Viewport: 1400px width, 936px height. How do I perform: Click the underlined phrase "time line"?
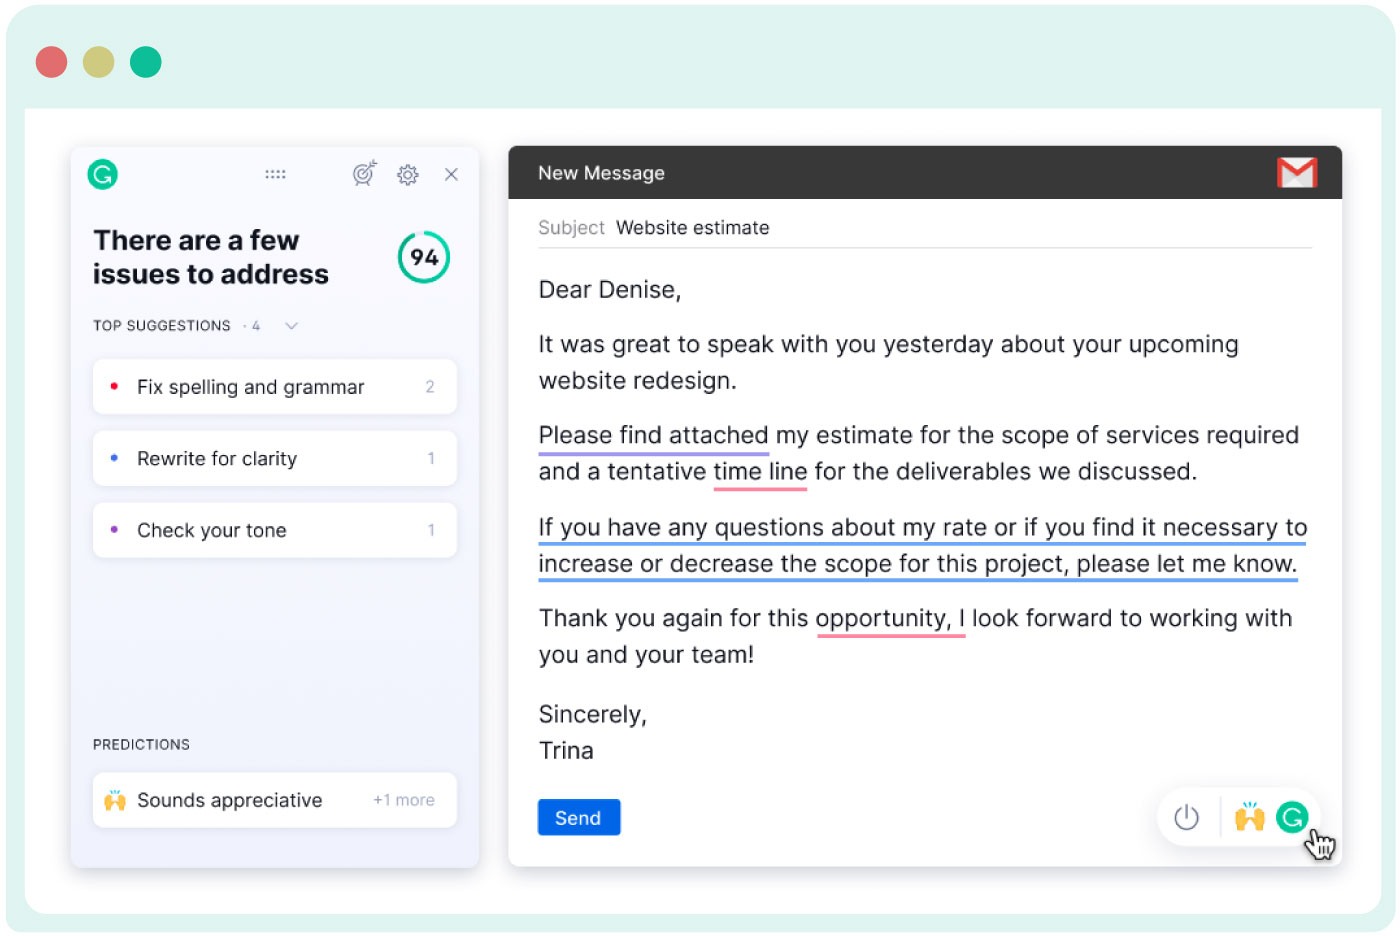(x=760, y=472)
